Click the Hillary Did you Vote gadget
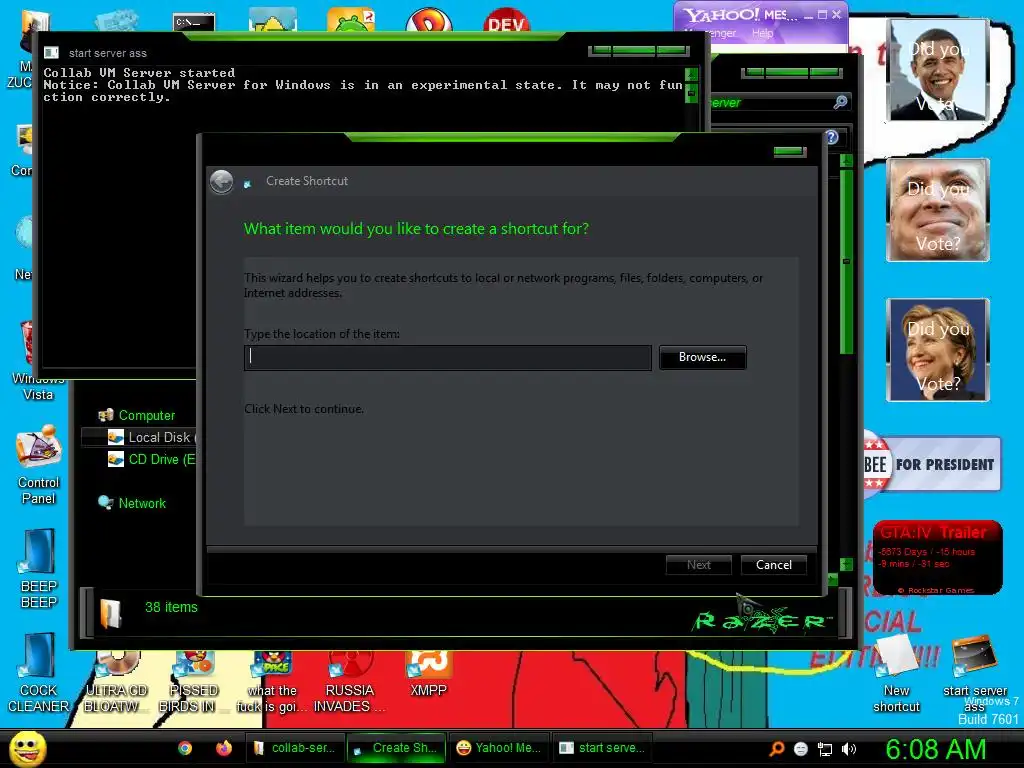Viewport: 1024px width, 768px height. point(938,350)
